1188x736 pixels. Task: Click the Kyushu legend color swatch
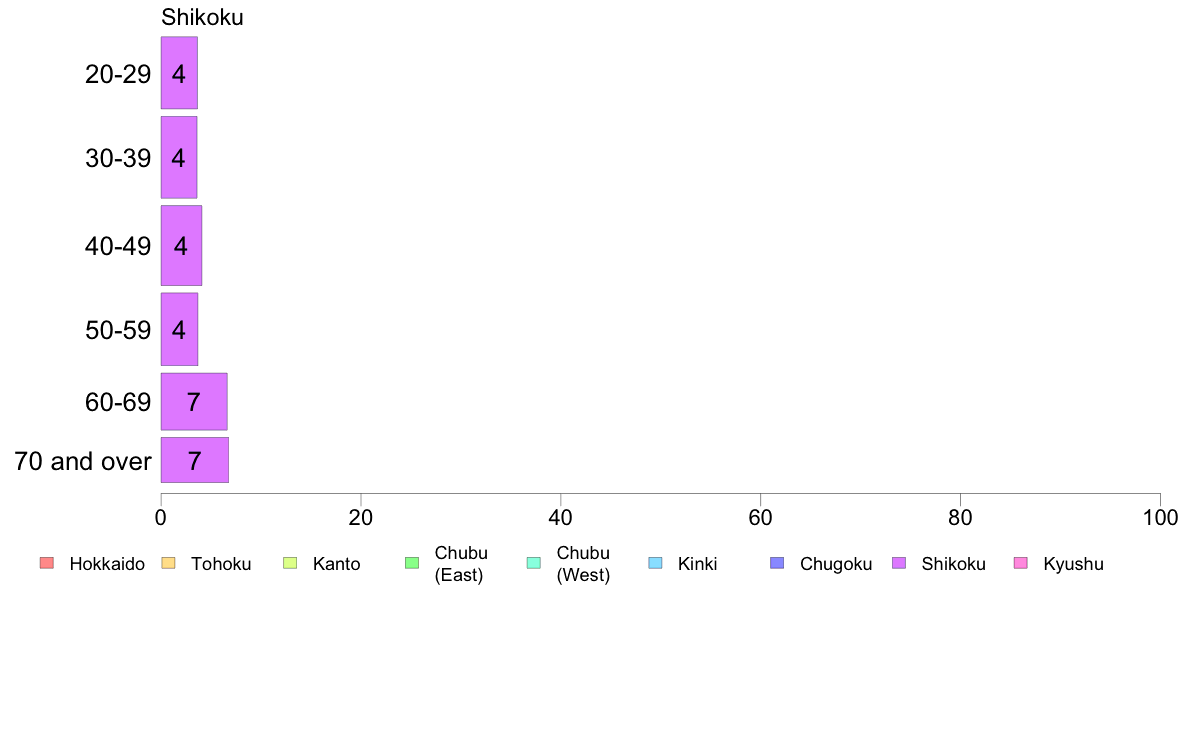point(1021,563)
